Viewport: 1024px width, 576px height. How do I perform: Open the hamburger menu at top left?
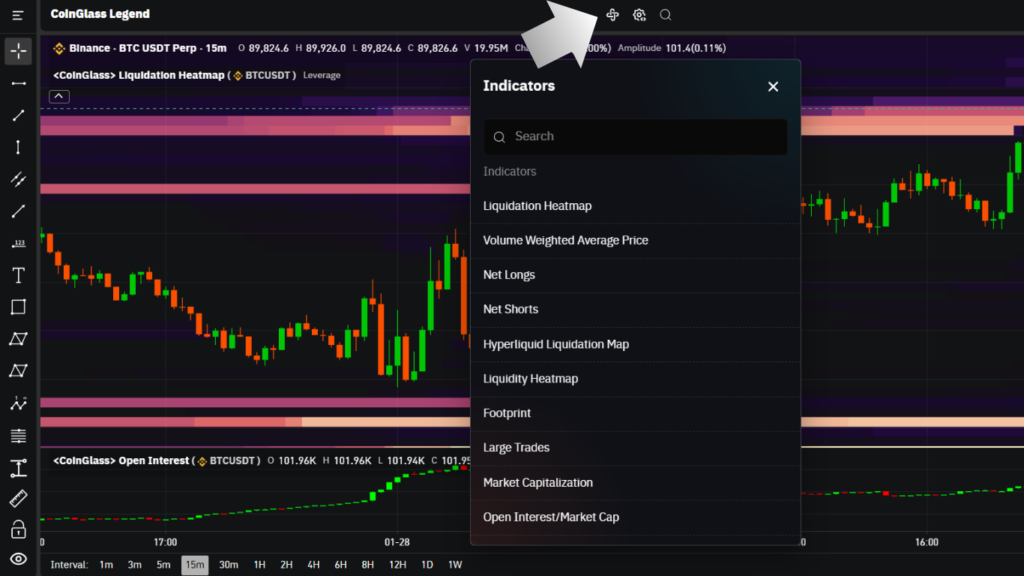(x=18, y=15)
